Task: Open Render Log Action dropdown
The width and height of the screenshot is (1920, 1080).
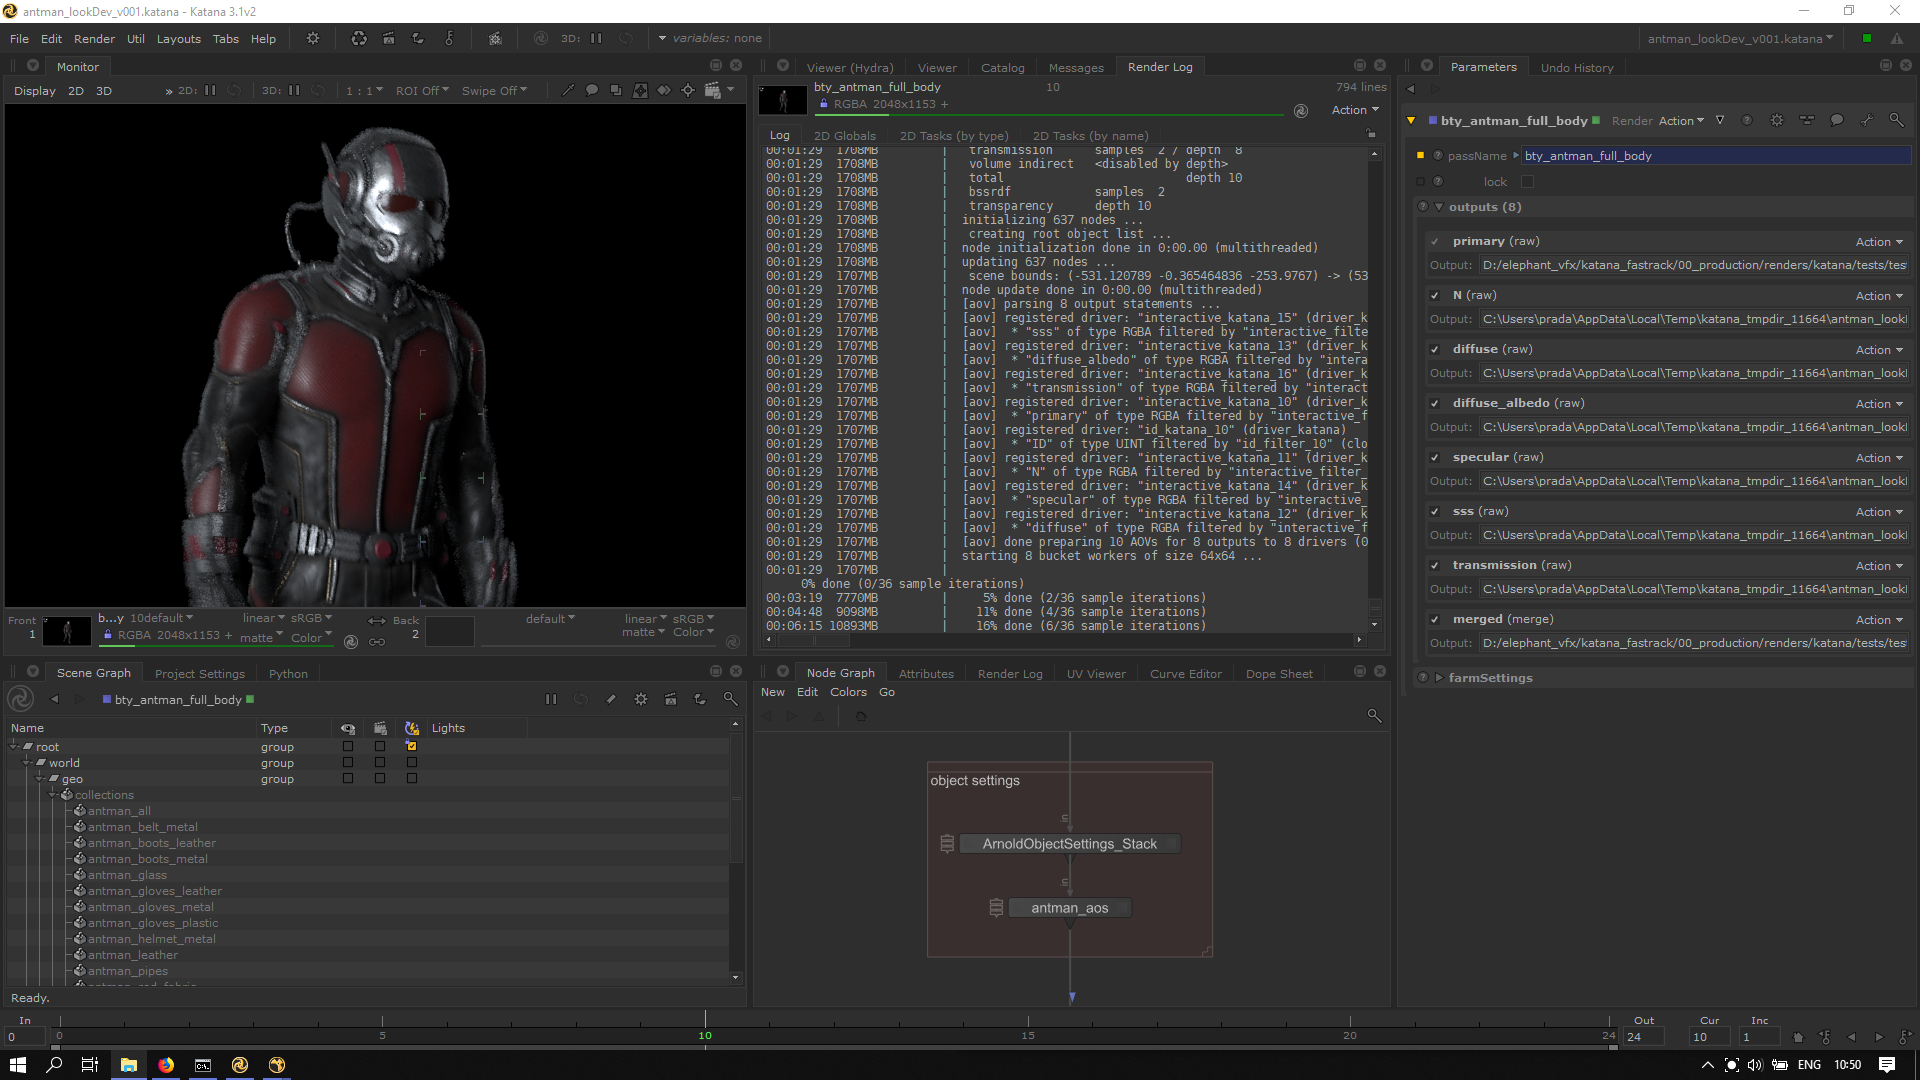Action: pyautogui.click(x=1355, y=110)
